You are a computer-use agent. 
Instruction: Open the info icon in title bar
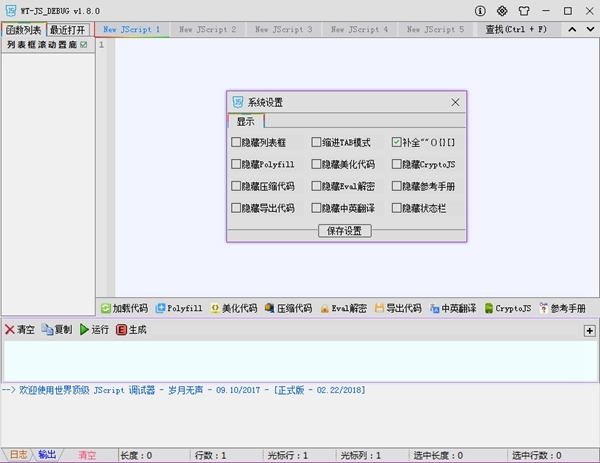tap(480, 11)
